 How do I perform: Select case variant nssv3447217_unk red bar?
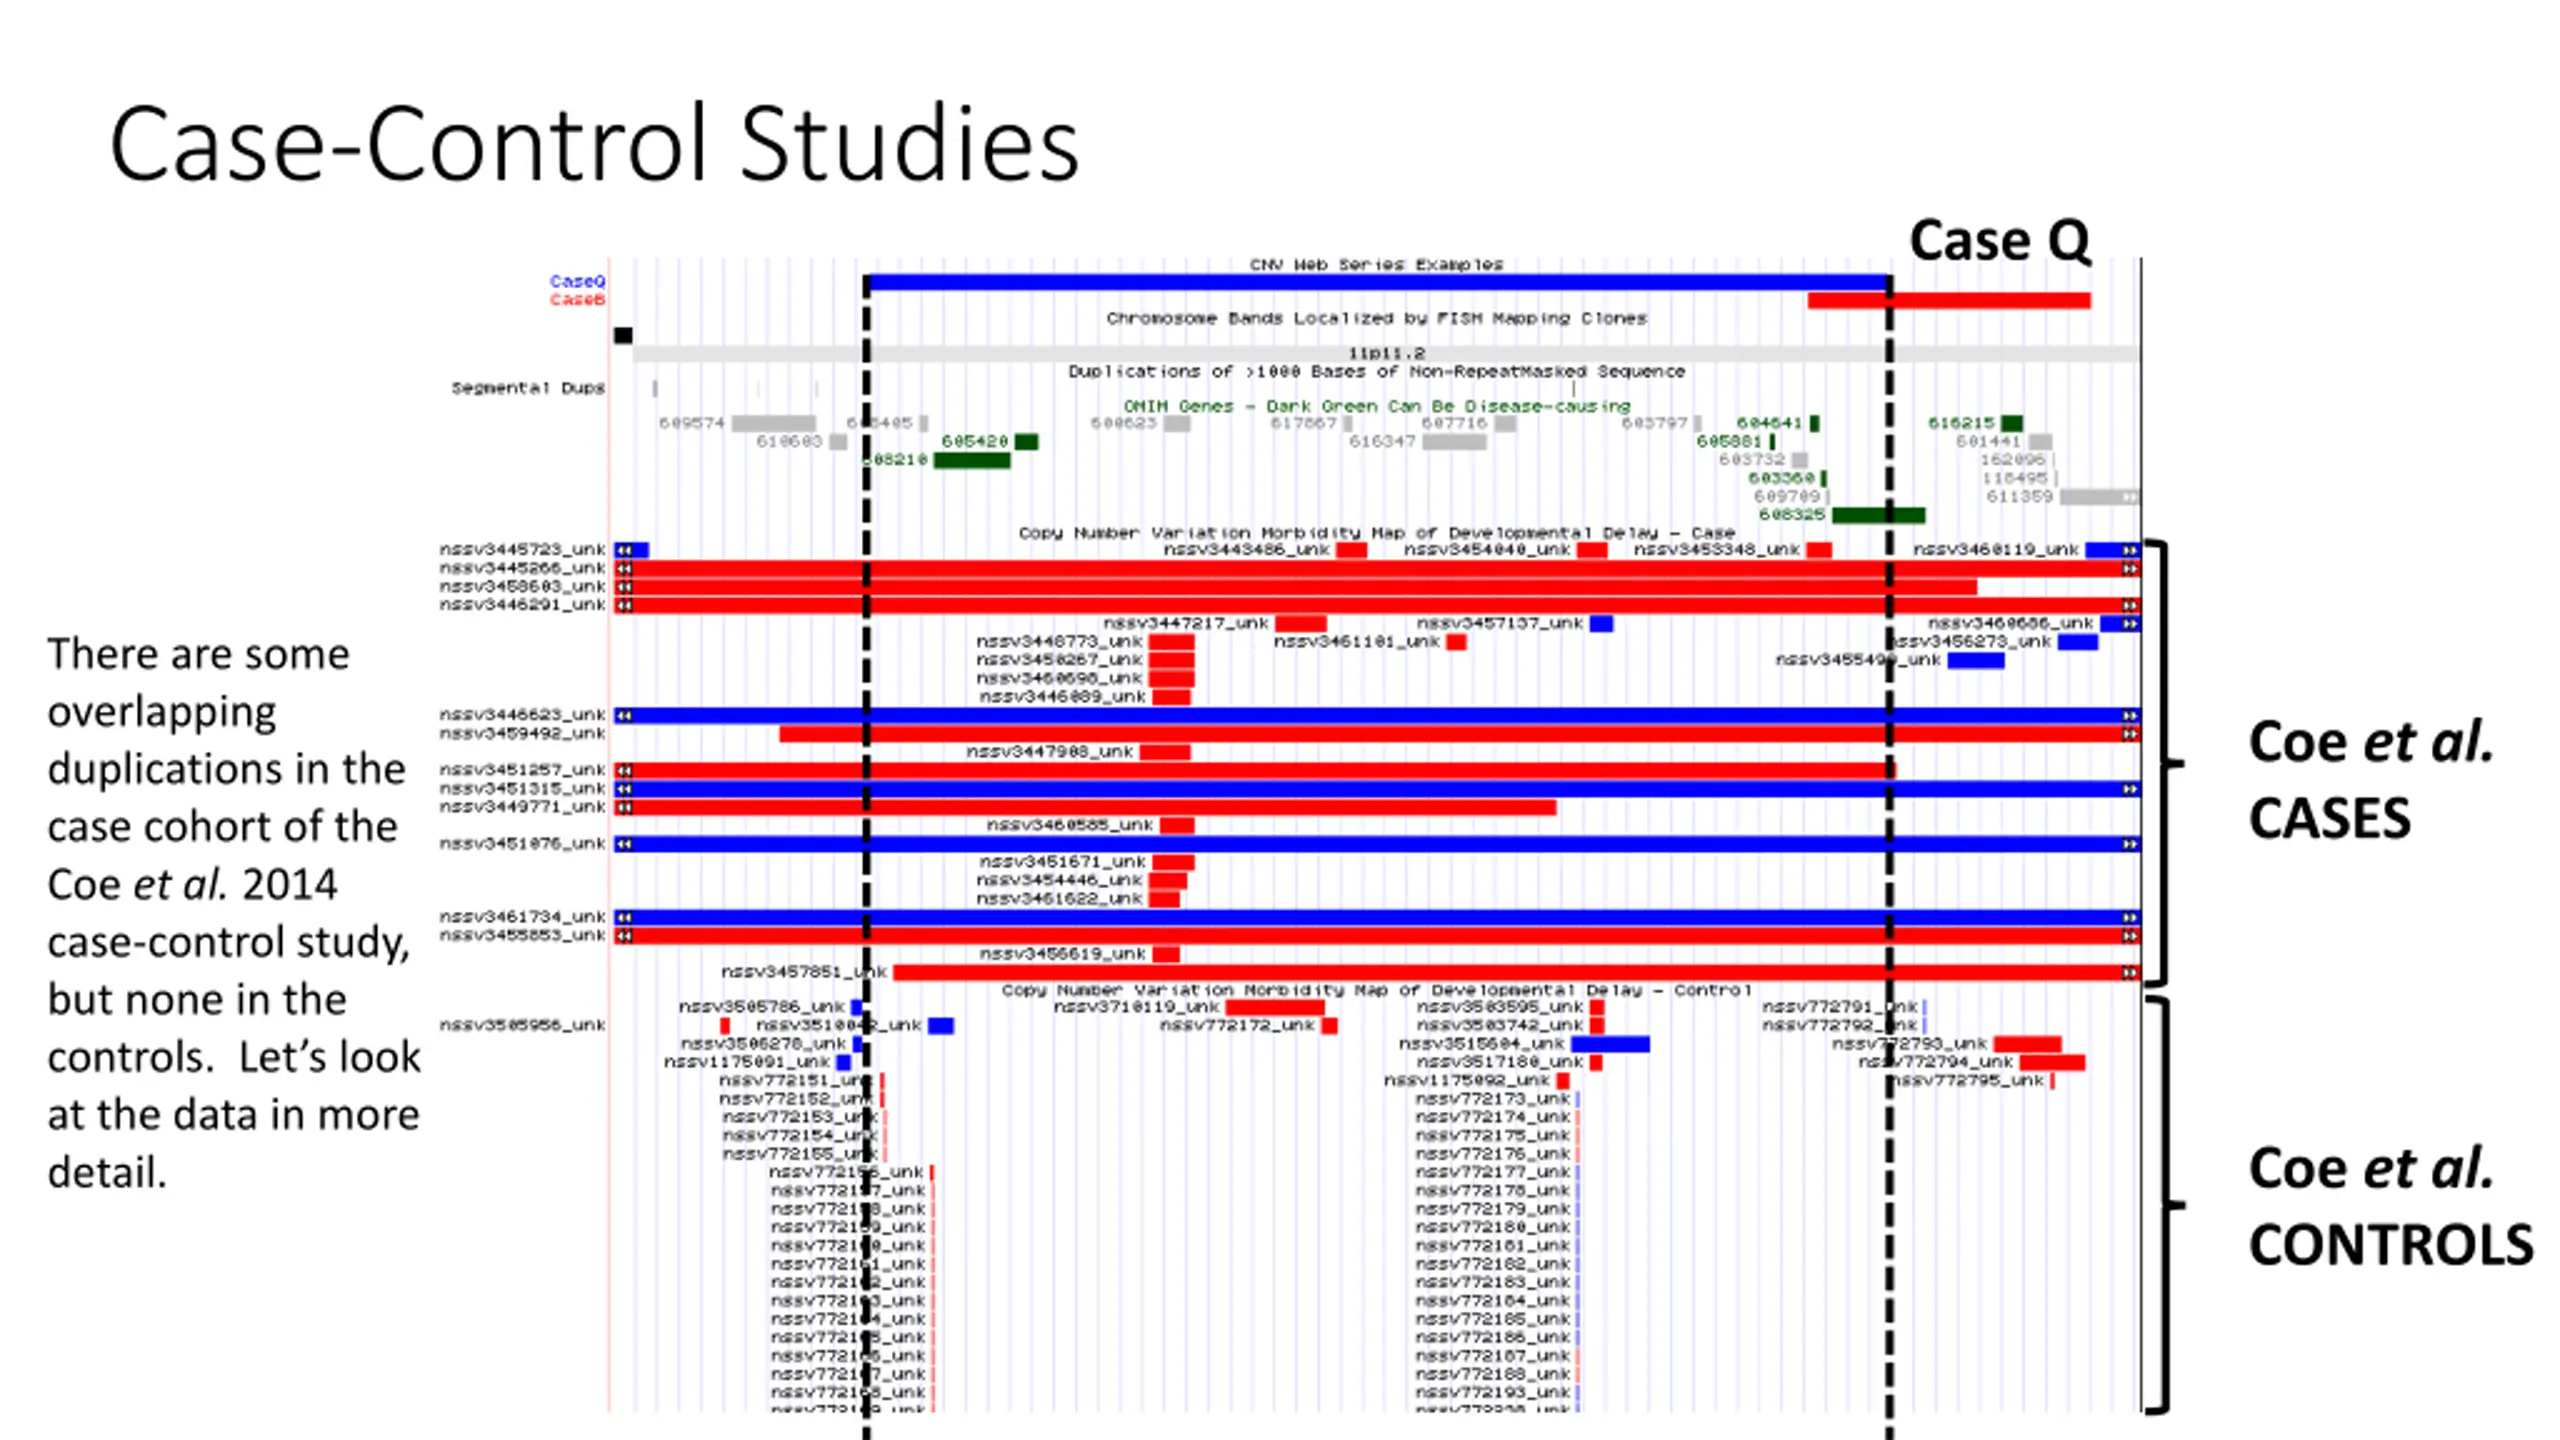[1301, 624]
